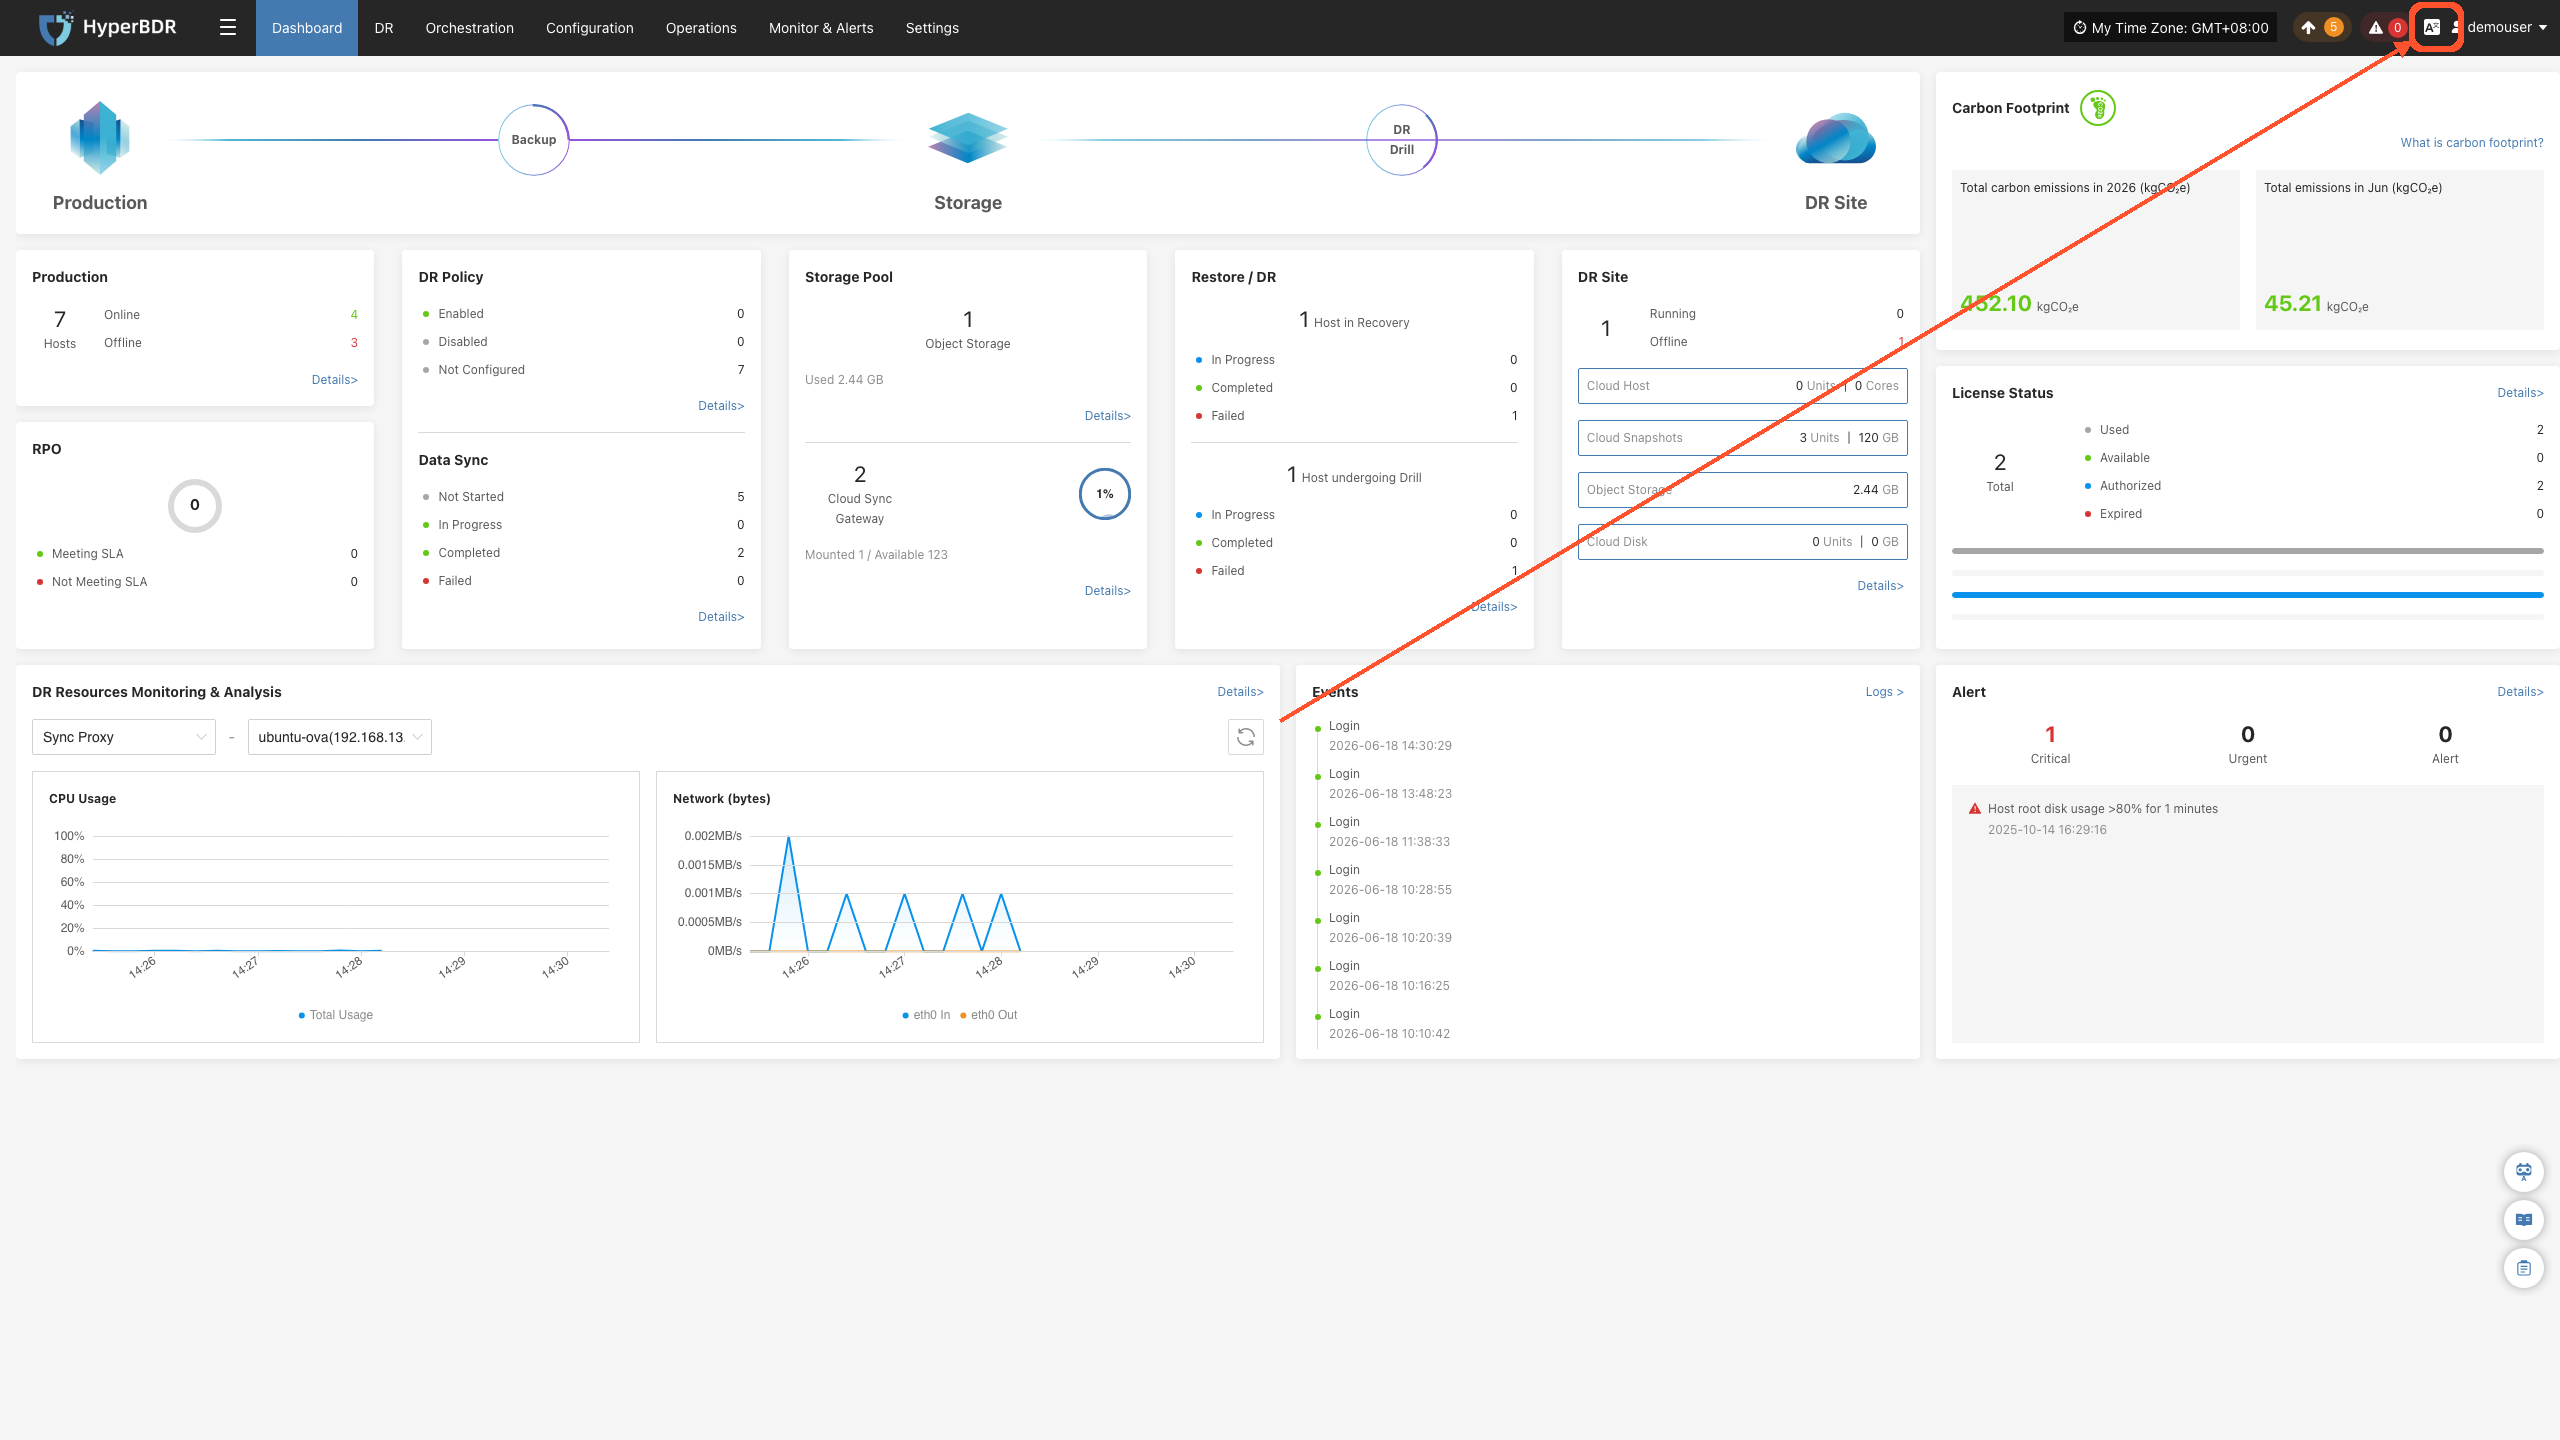Open the My Time Zone selector

pos(2170,28)
